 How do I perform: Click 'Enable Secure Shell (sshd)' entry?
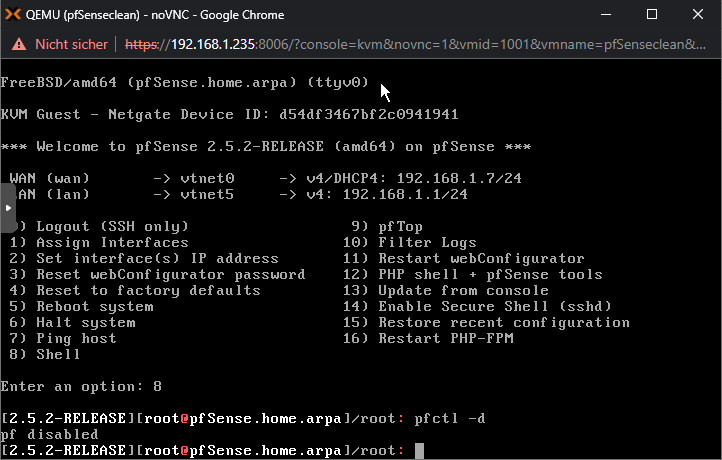point(477,306)
